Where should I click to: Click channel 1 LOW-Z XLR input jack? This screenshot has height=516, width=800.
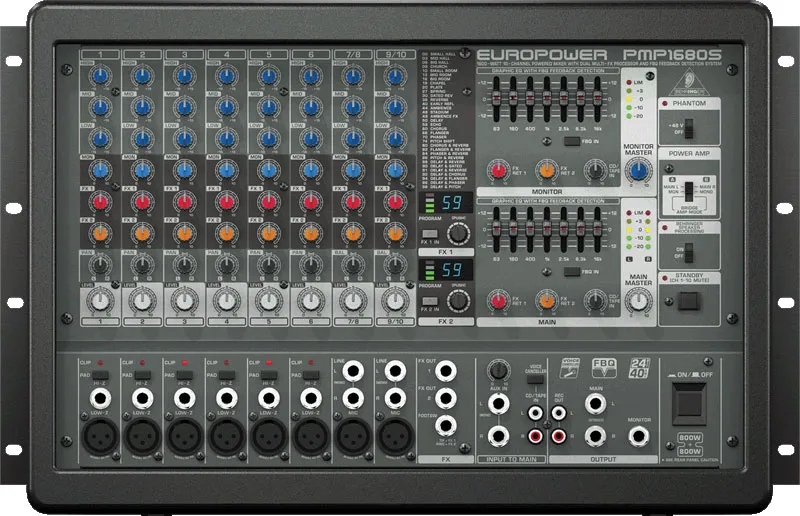[100, 439]
